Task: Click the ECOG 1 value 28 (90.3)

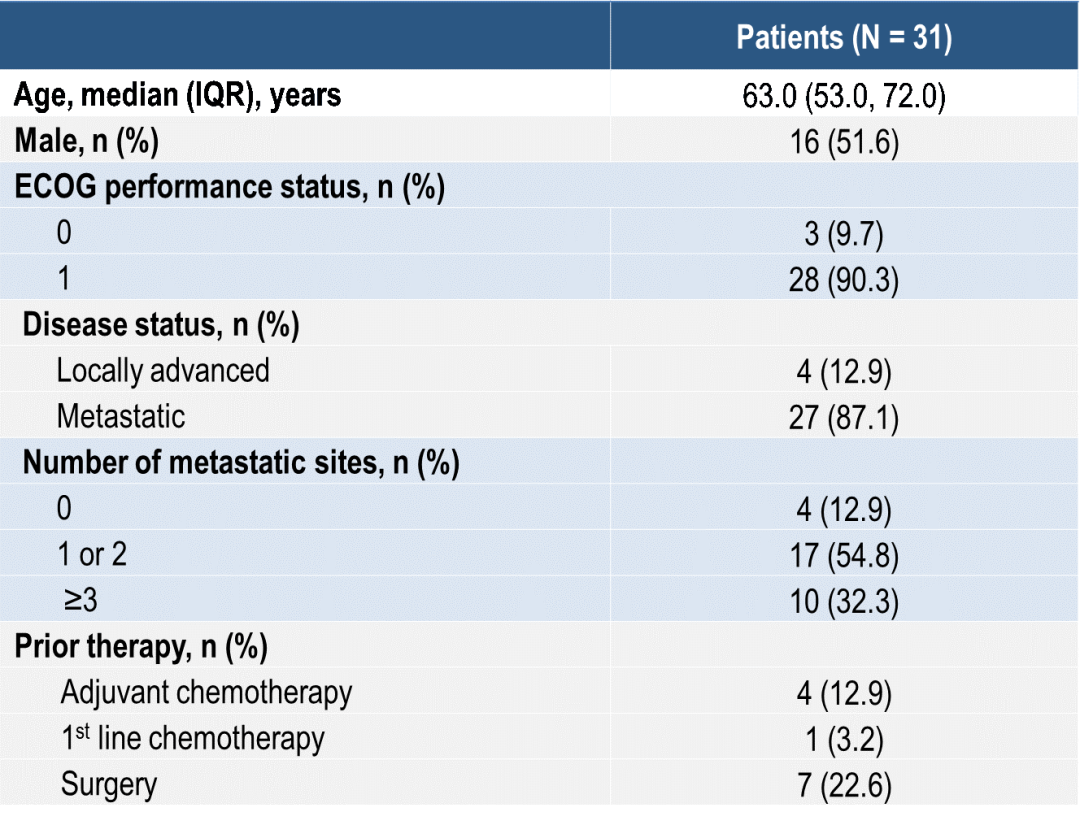Action: (844, 280)
